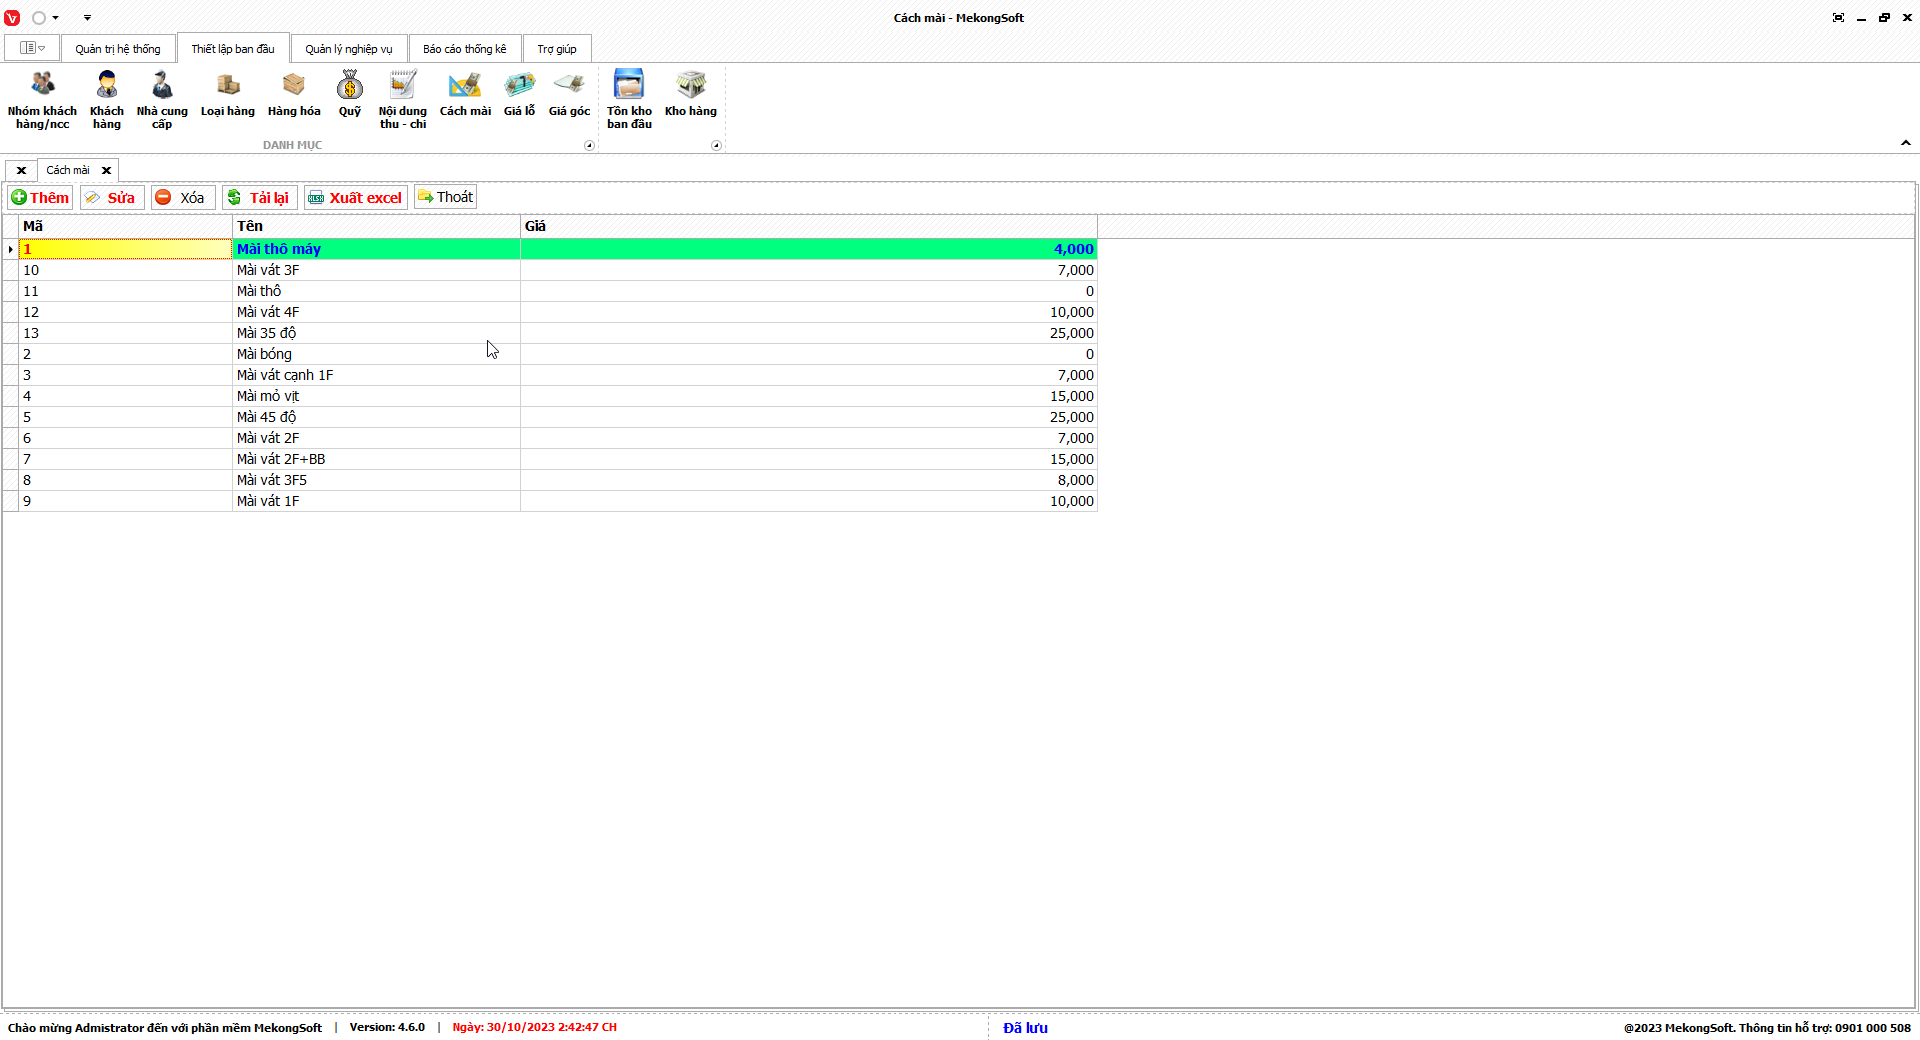
Task: Select the row indicator for row 1
Action: (11, 249)
